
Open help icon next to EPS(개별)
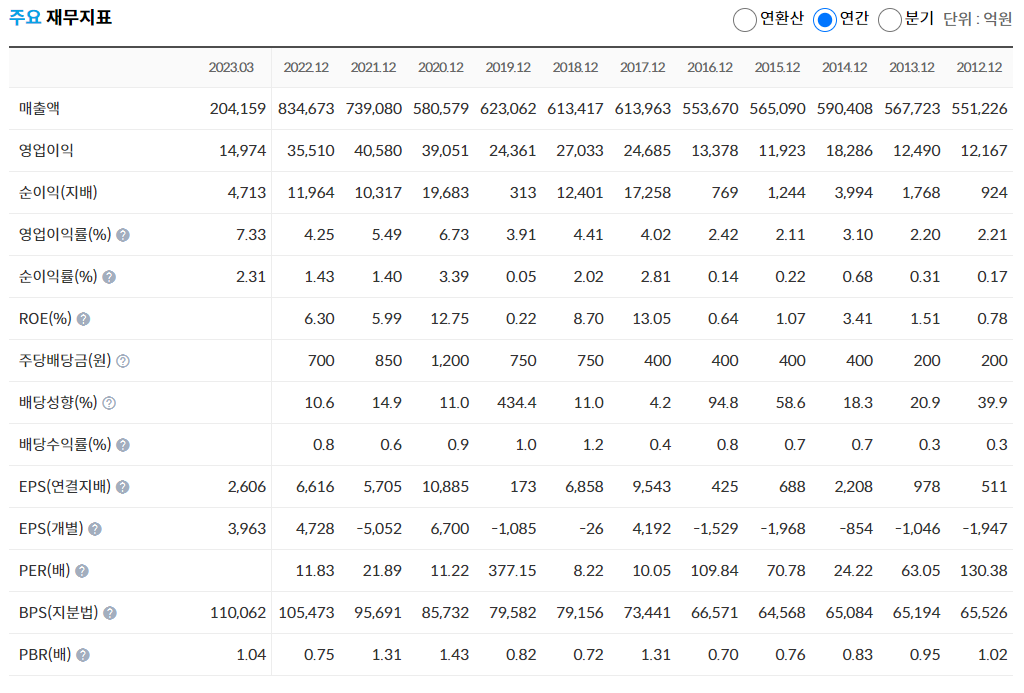click(95, 529)
